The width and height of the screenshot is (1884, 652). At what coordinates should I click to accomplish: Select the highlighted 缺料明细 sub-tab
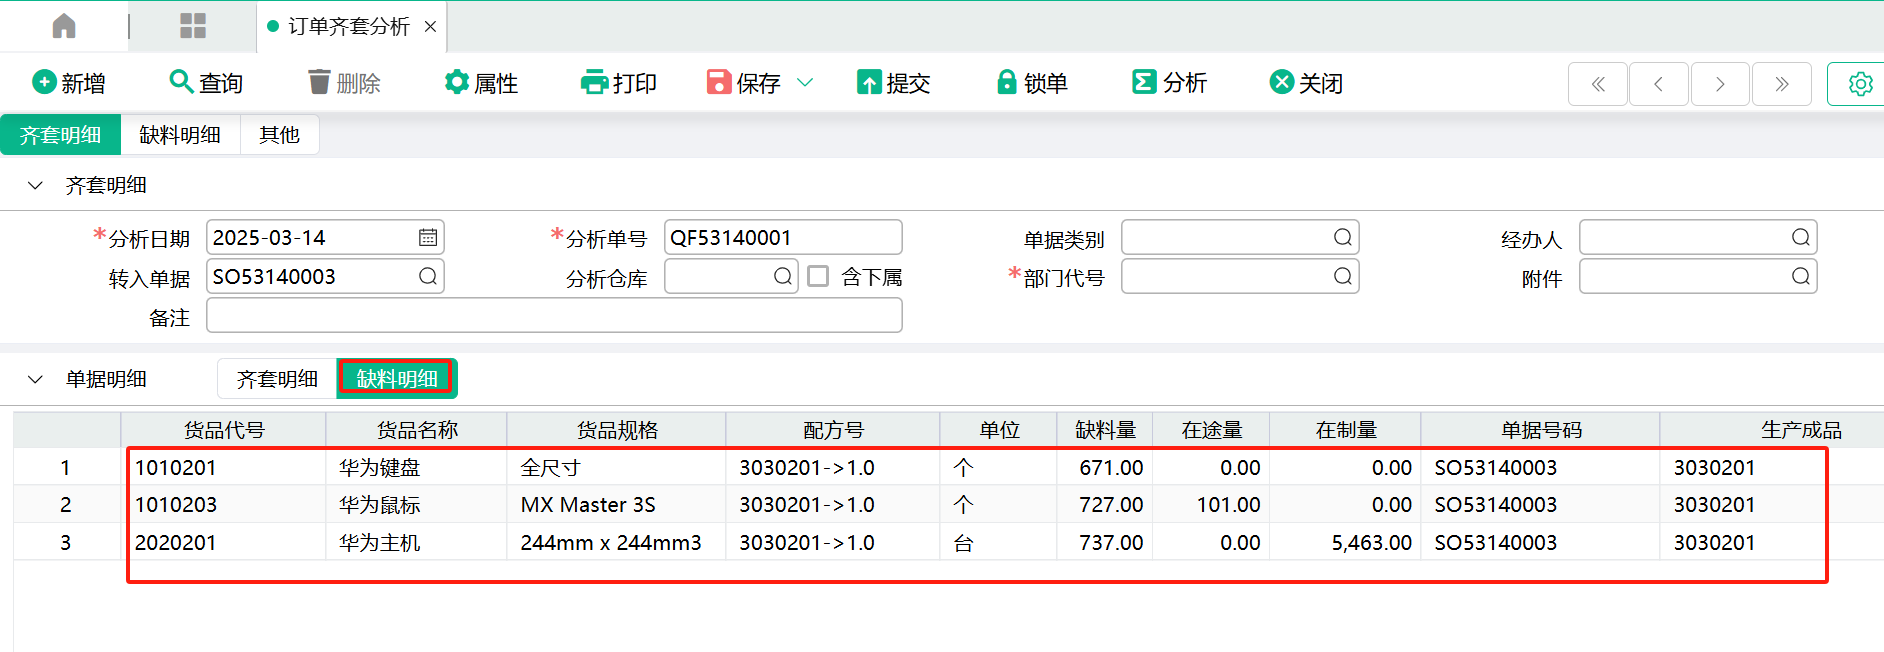(397, 379)
